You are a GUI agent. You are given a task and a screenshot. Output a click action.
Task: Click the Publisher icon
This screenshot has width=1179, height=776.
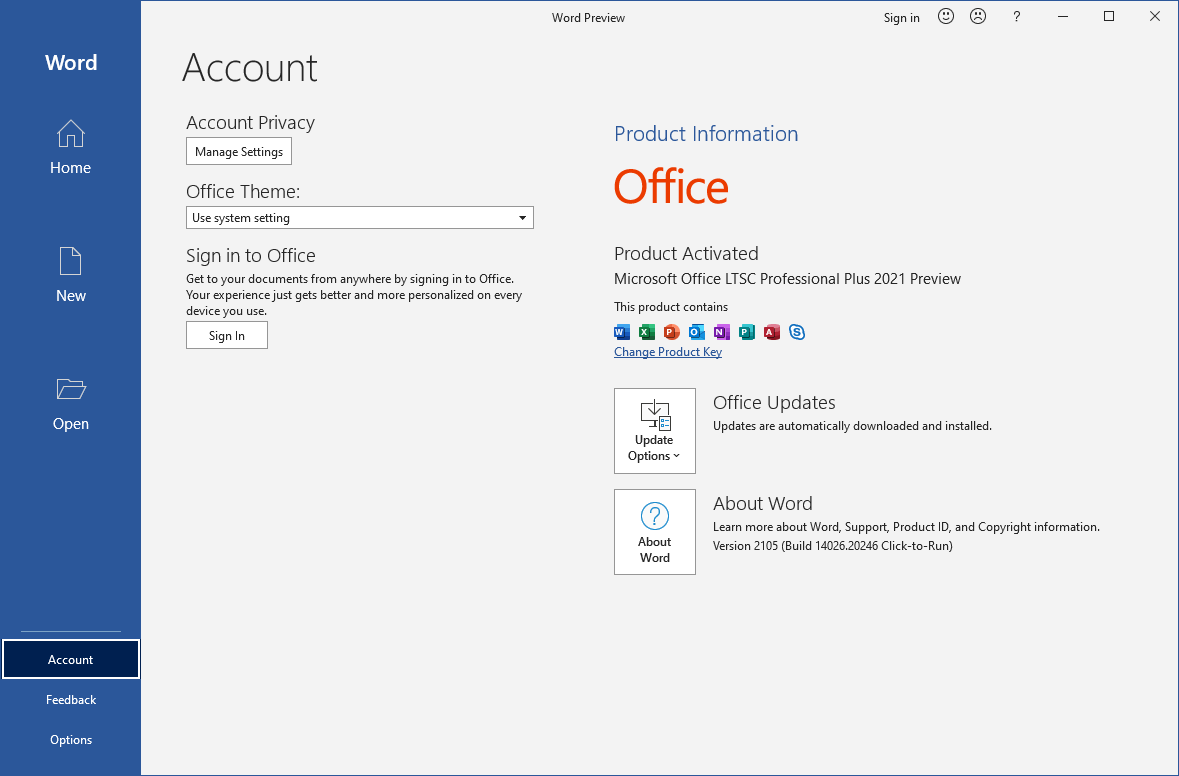(x=746, y=331)
